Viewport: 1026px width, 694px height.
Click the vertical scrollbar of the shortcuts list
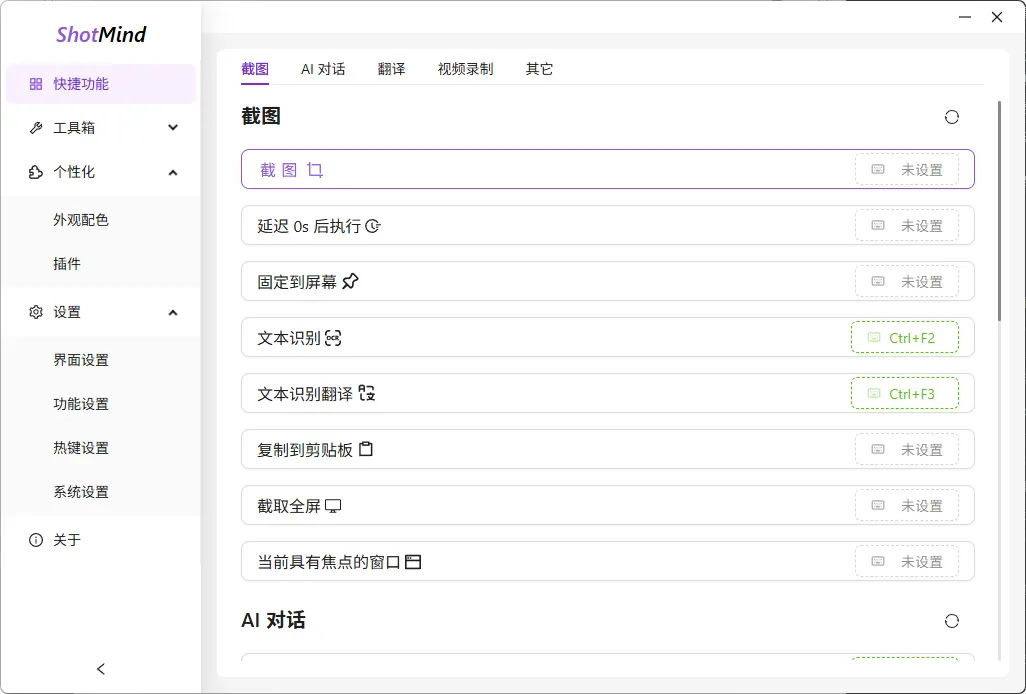click(x=999, y=211)
